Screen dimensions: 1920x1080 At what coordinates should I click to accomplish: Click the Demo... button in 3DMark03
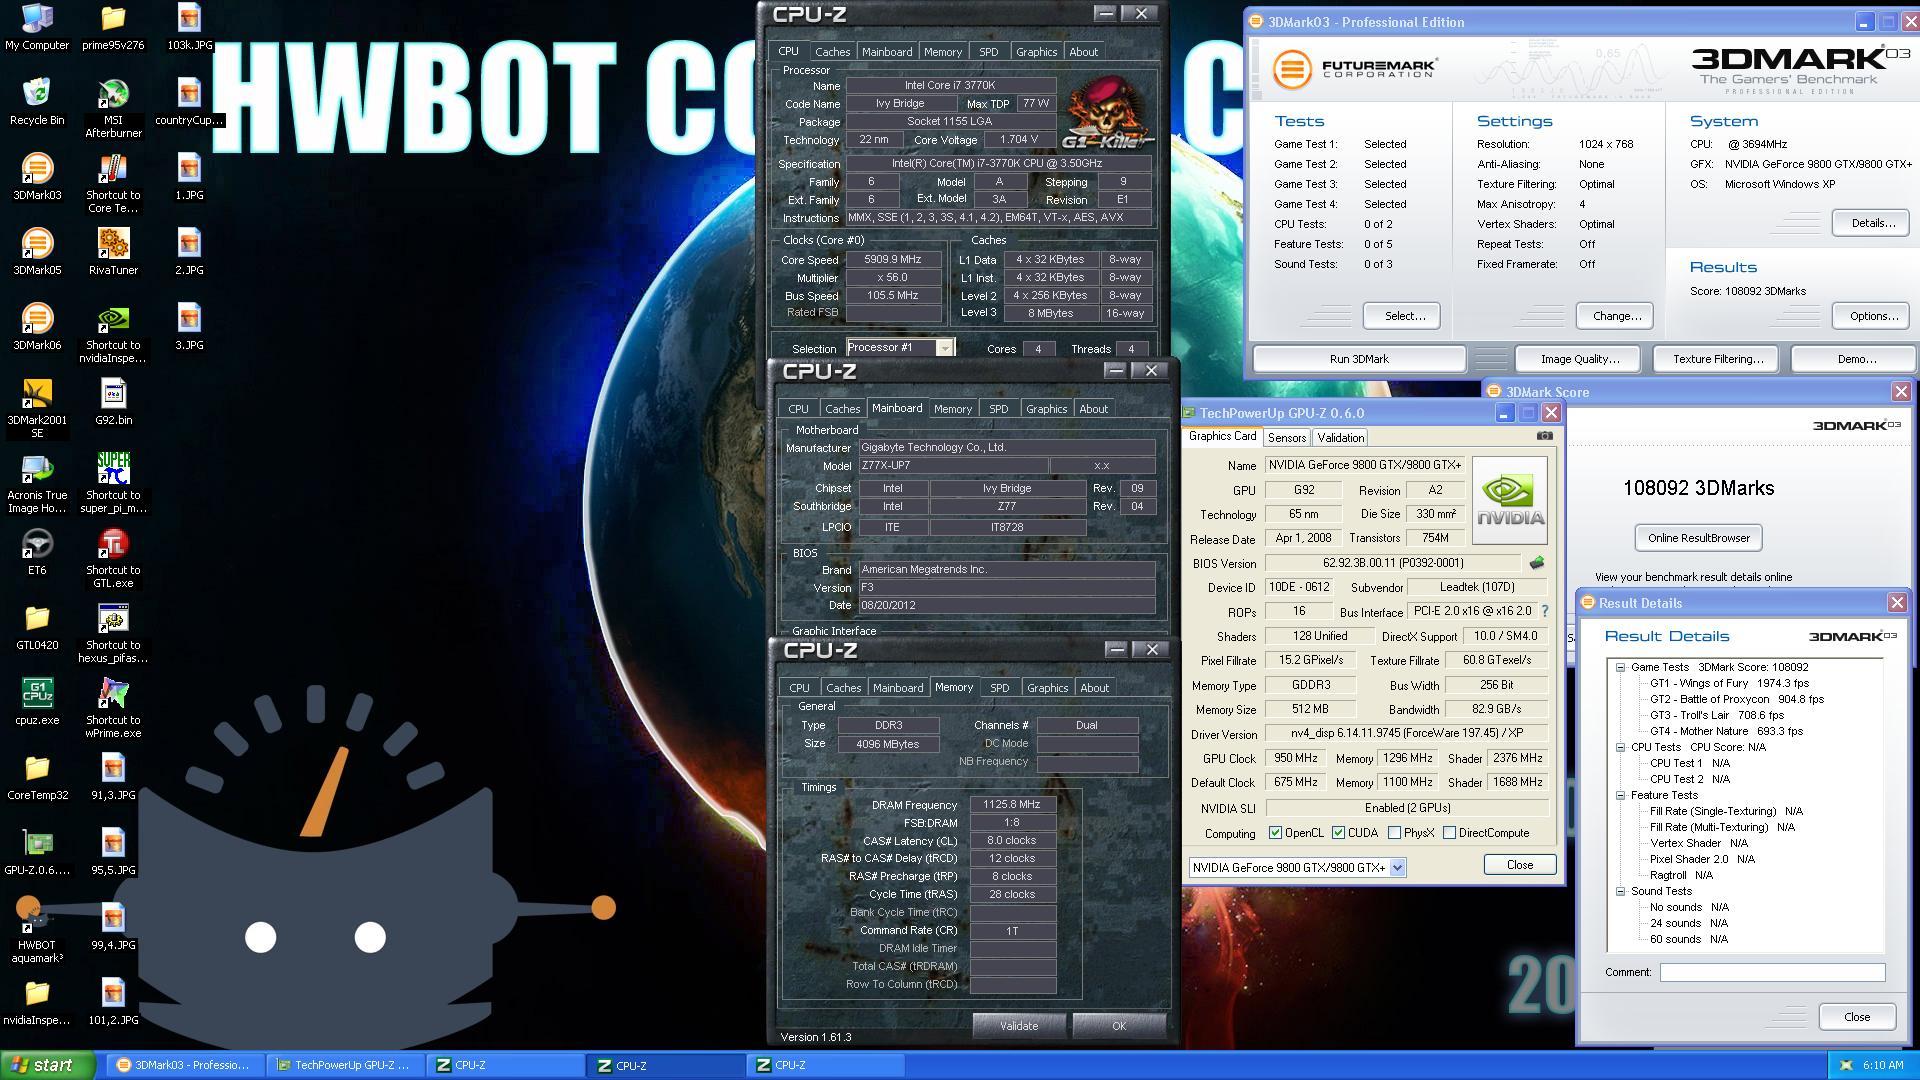click(x=1855, y=359)
